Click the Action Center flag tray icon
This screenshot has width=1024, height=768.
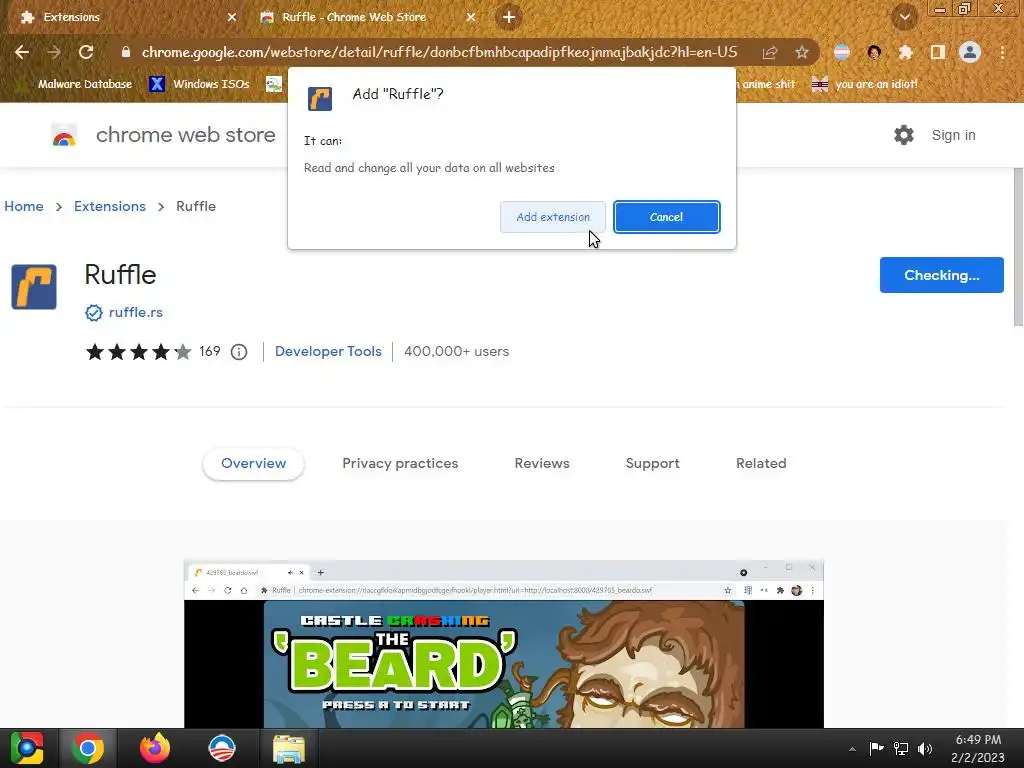pos(876,748)
